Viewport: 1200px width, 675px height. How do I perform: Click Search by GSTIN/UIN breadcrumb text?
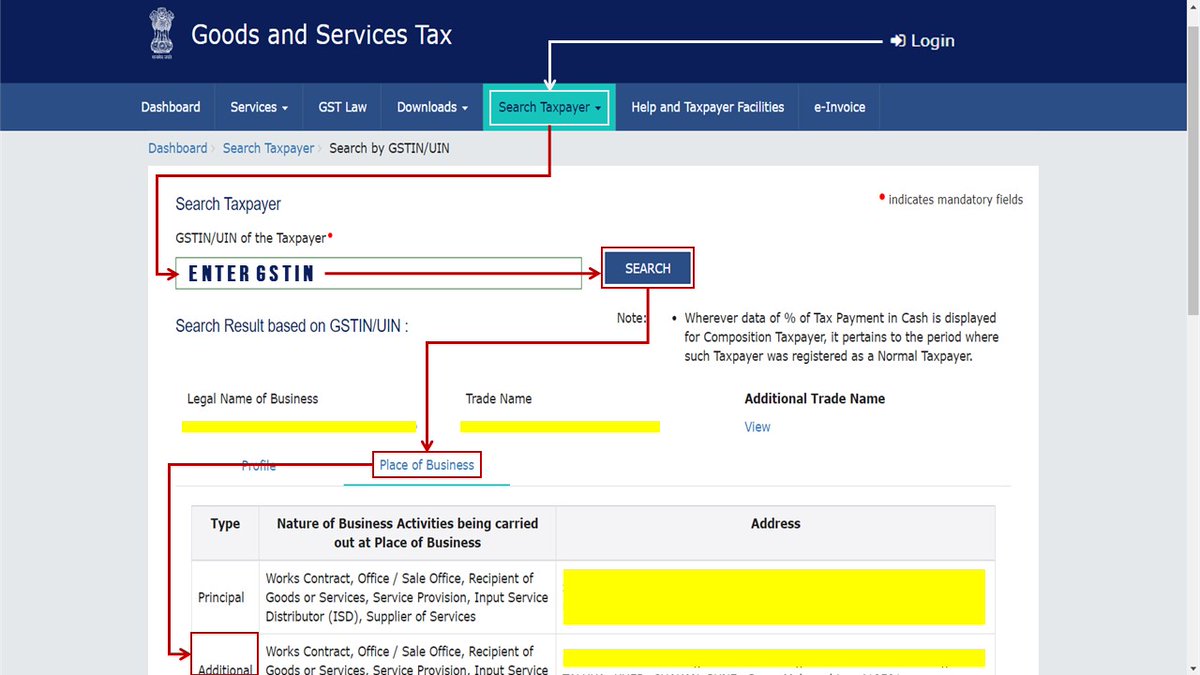389,148
